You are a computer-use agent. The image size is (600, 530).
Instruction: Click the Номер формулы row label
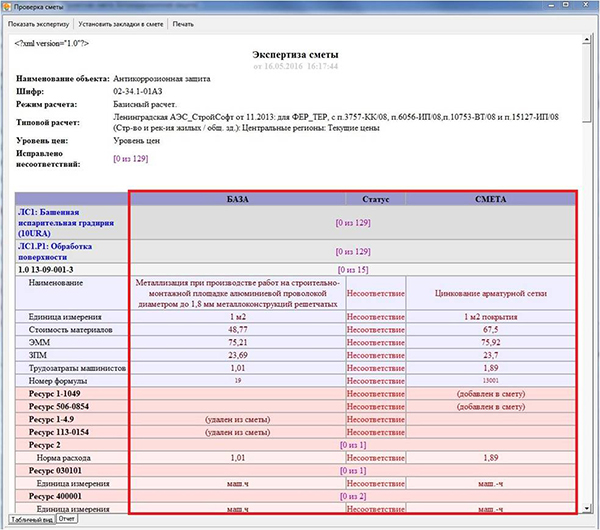coord(58,381)
